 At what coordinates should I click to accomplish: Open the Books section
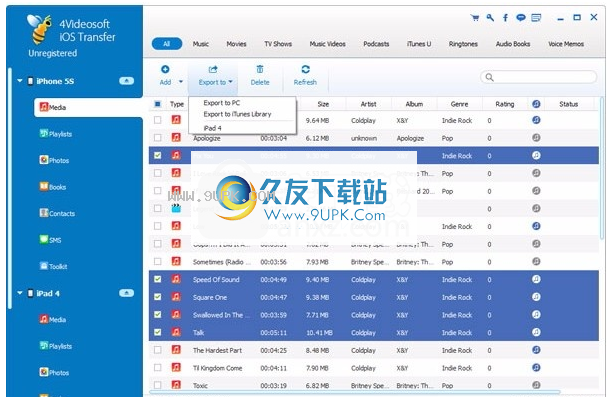coord(53,187)
